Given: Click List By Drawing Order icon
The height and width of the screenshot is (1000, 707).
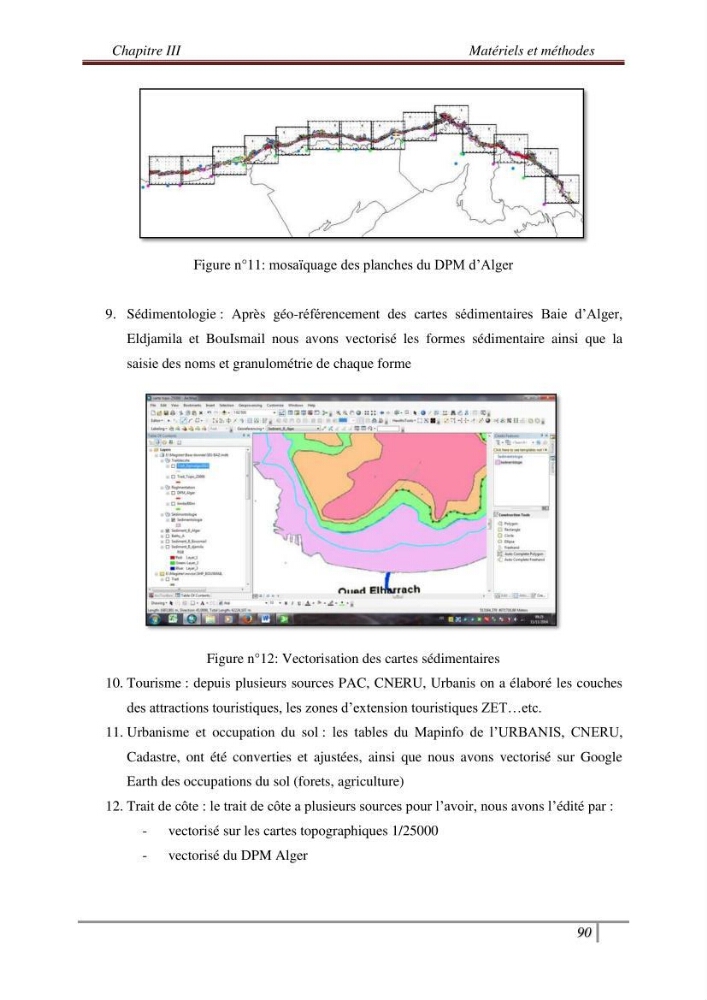Looking at the screenshot, I should point(151,442).
